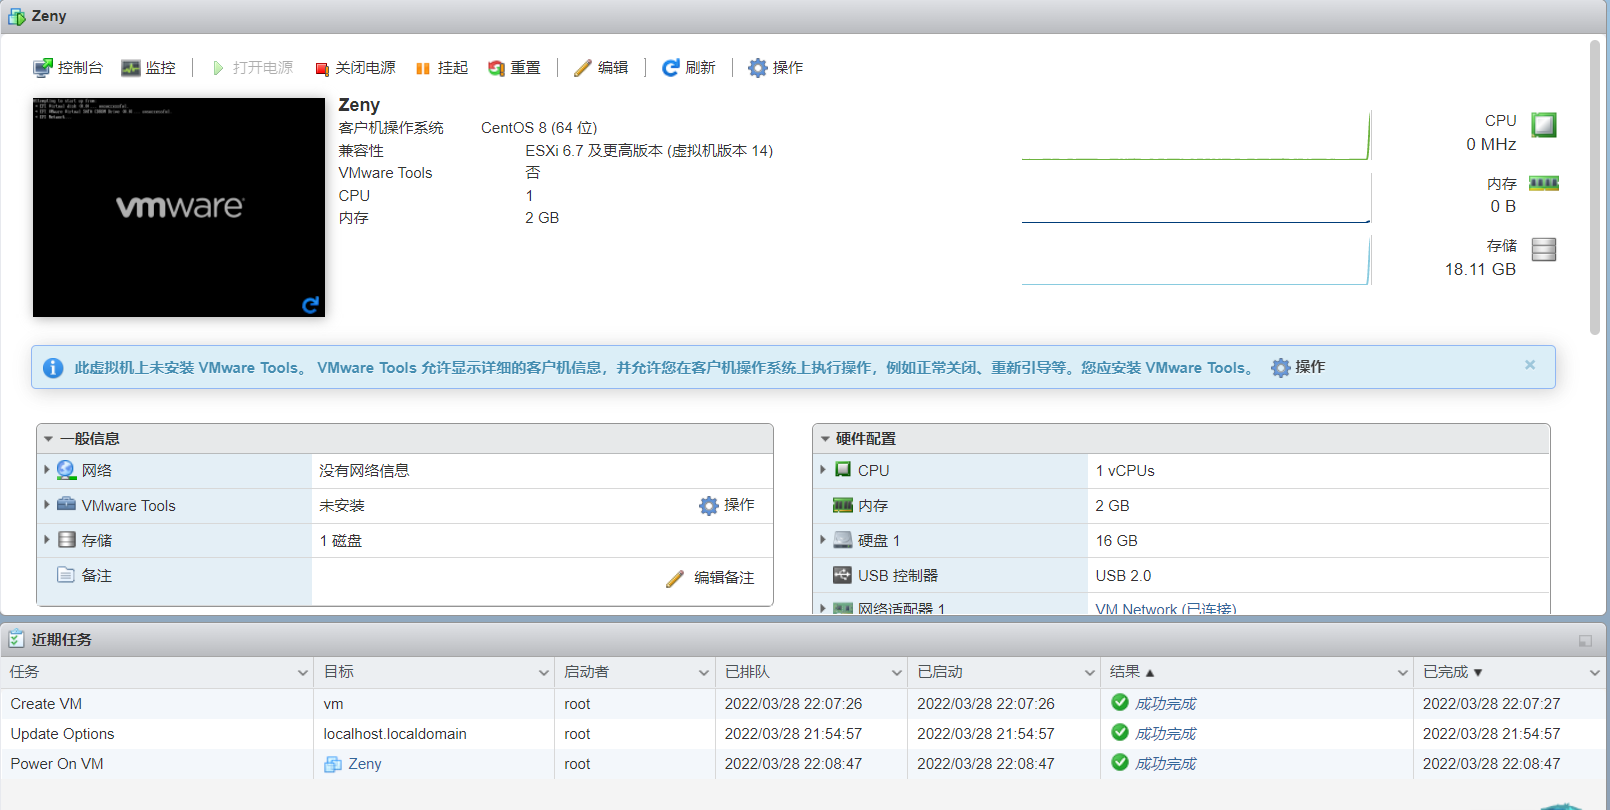Open the VM Network link

coord(1166,608)
